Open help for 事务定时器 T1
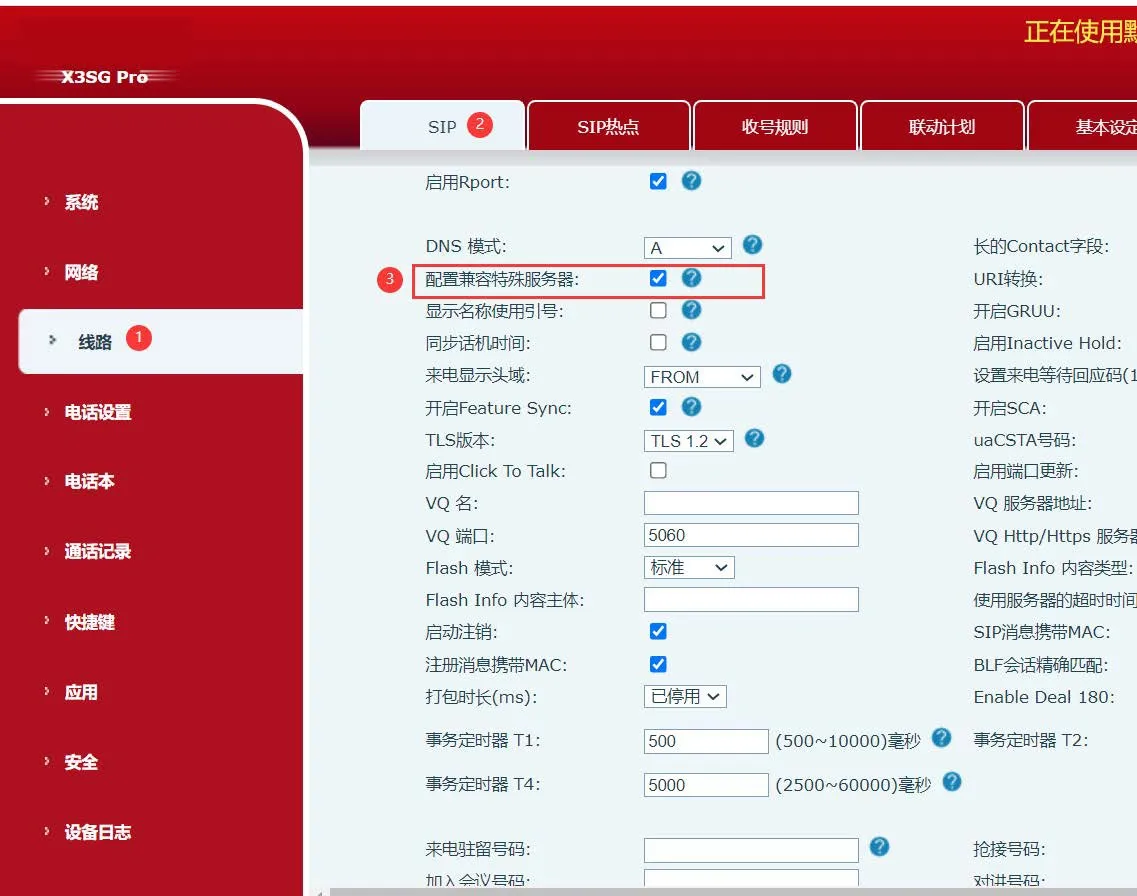Viewport: 1137px width, 896px height. click(x=941, y=738)
